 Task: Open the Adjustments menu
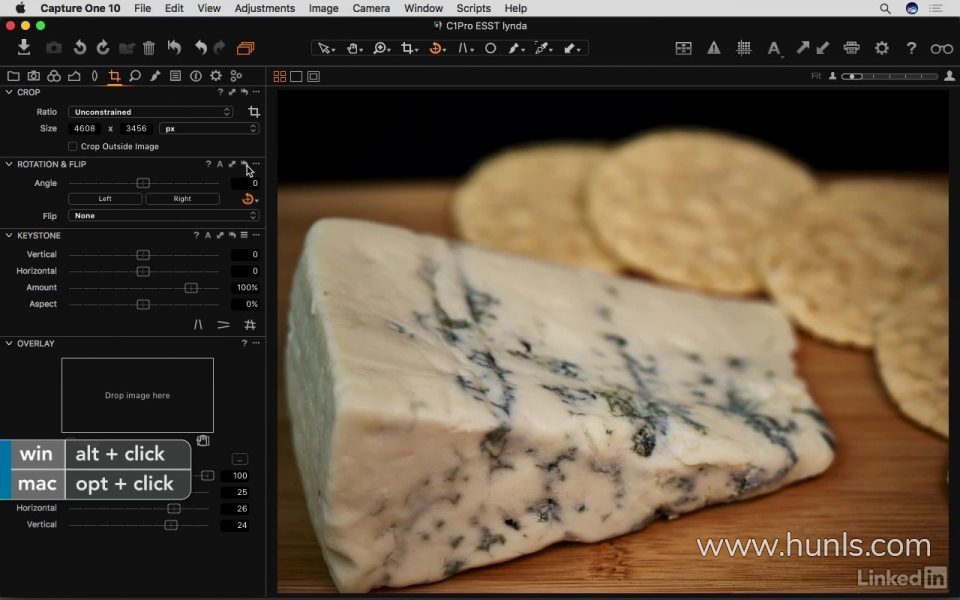[x=264, y=8]
